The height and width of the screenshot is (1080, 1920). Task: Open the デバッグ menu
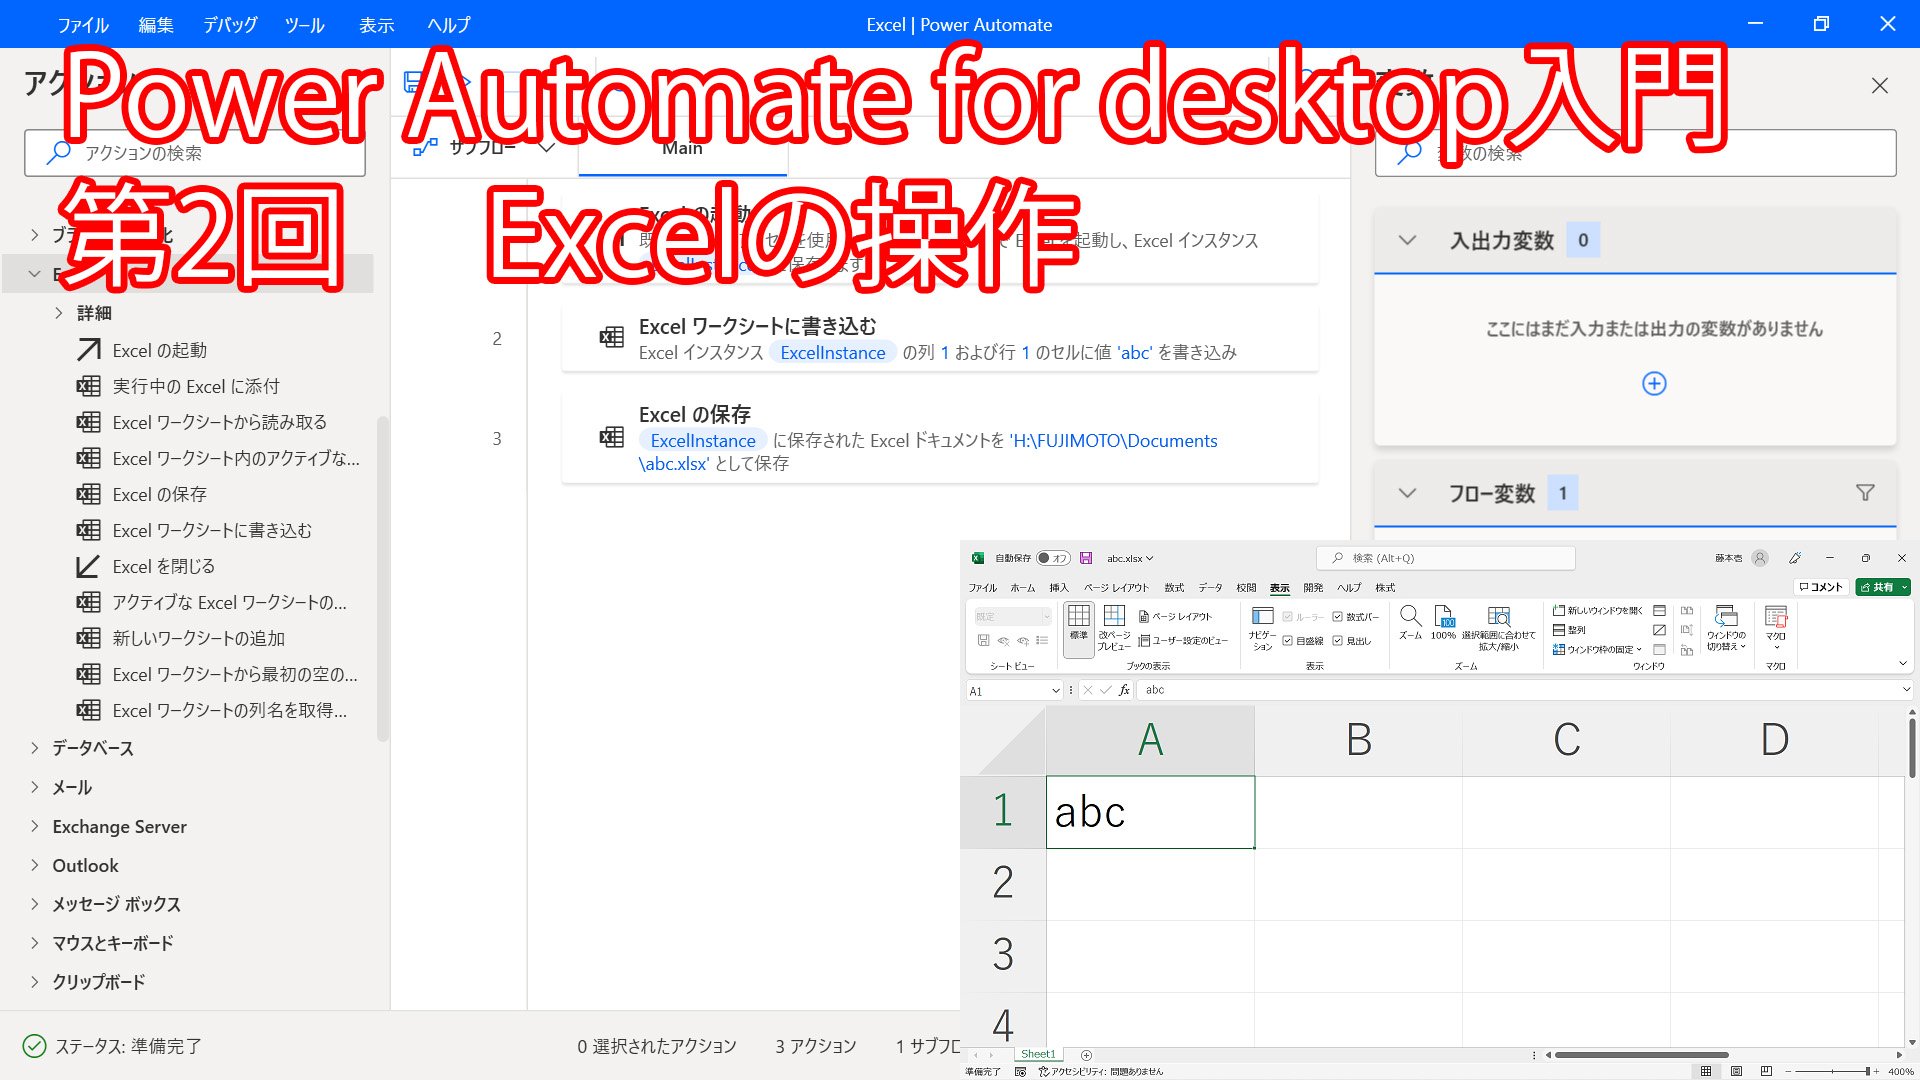[x=230, y=25]
